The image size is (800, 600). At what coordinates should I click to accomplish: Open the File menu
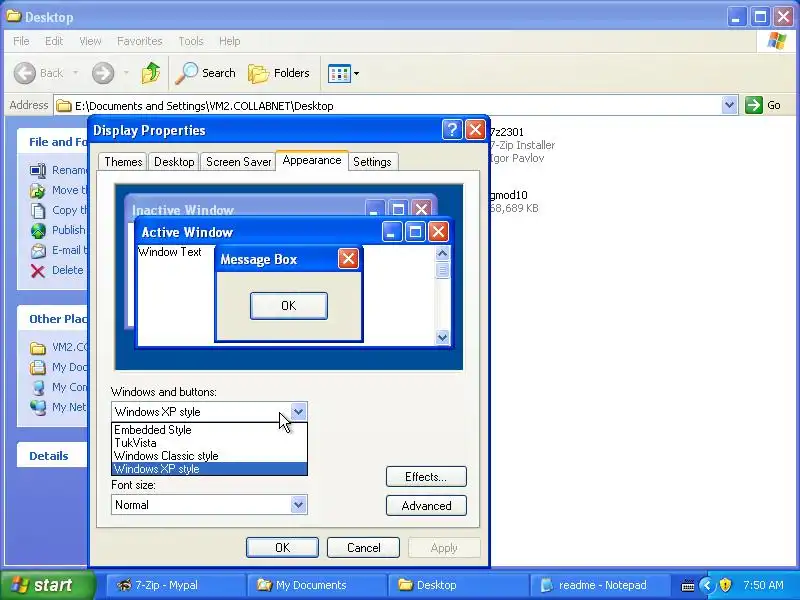pyautogui.click(x=21, y=41)
